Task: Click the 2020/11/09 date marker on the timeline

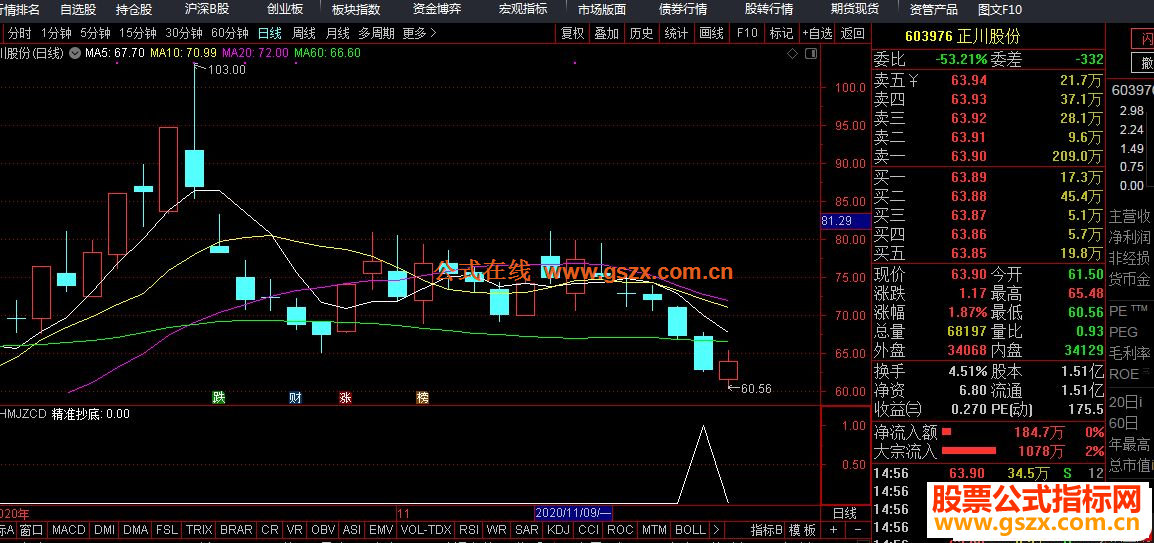Action: coord(573,512)
